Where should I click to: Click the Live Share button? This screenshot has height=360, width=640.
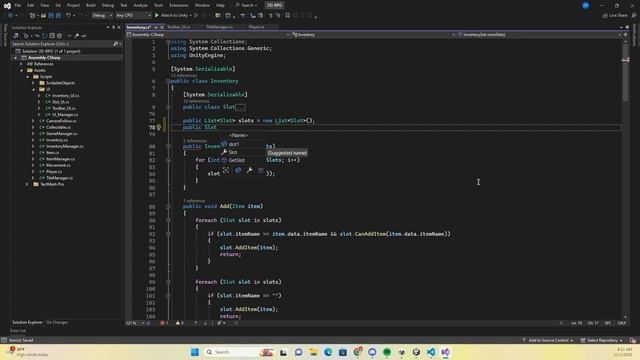click(615, 16)
